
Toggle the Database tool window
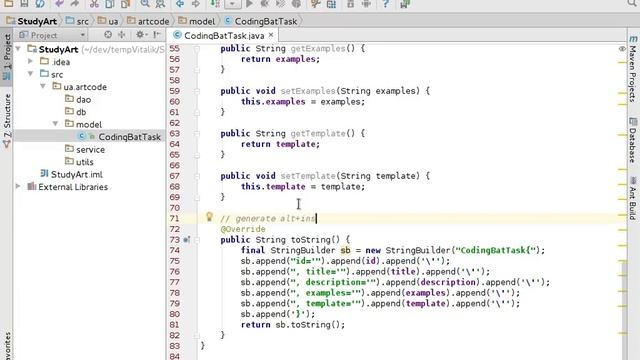pyautogui.click(x=633, y=140)
